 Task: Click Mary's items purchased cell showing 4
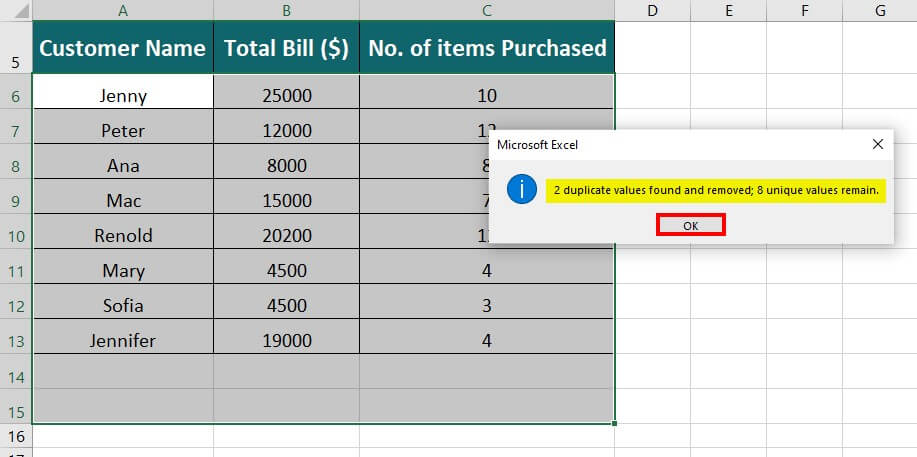[487, 267]
